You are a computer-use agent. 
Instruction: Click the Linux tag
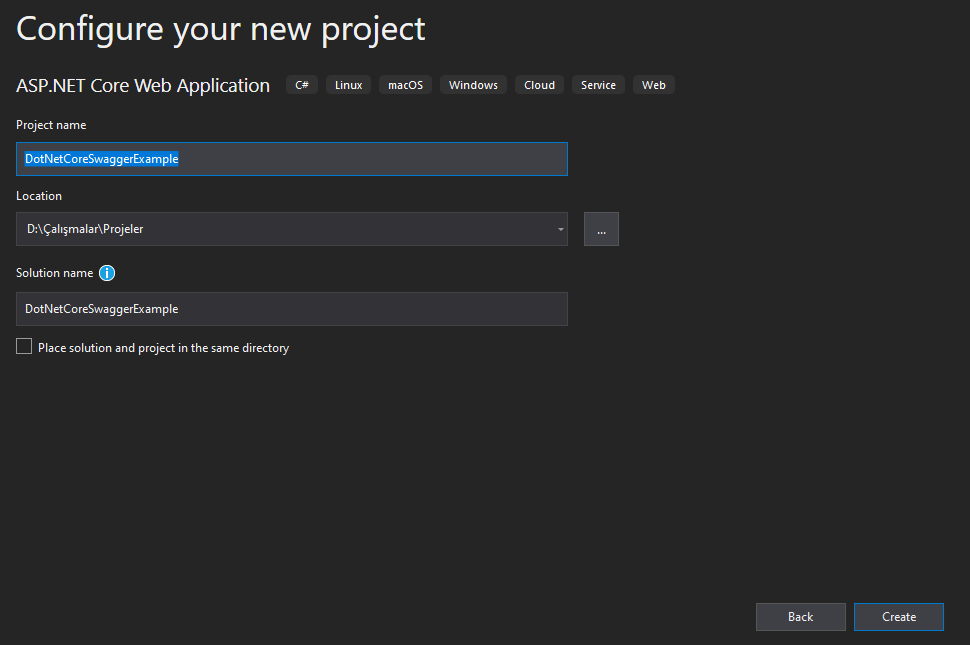pos(348,85)
